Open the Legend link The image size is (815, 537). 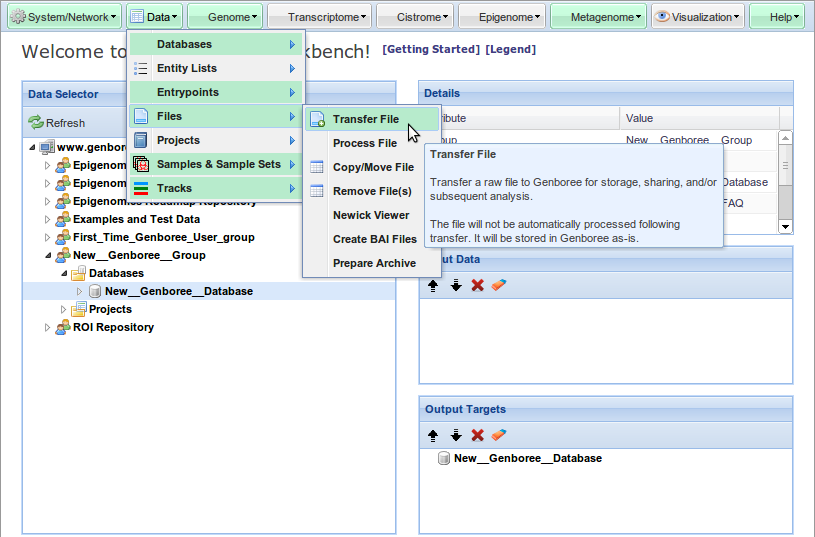510,50
